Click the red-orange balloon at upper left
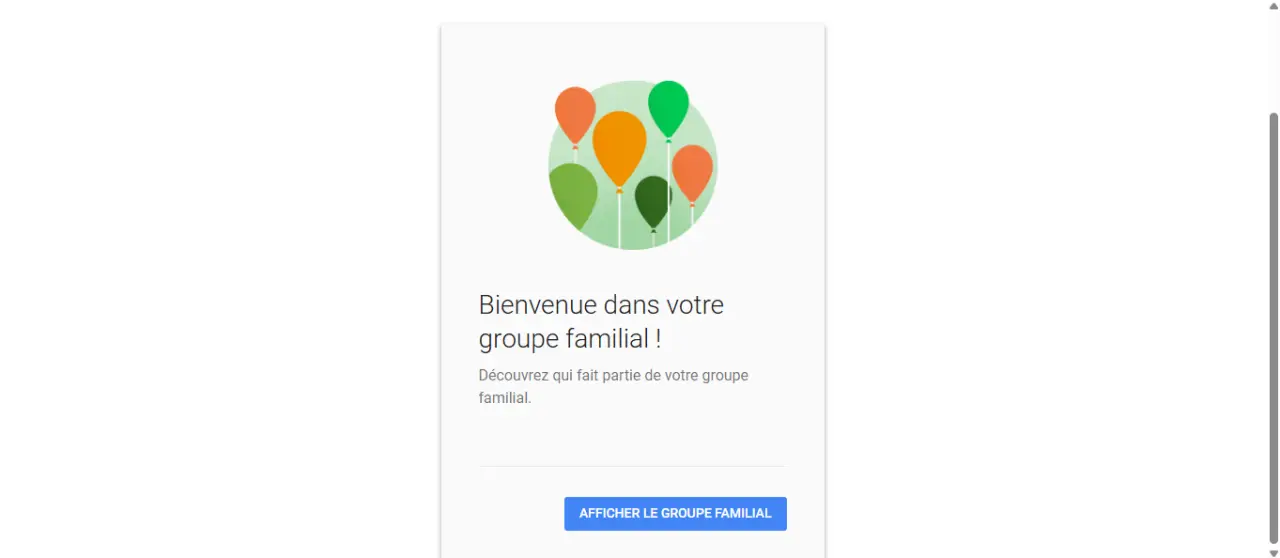 click(x=575, y=115)
